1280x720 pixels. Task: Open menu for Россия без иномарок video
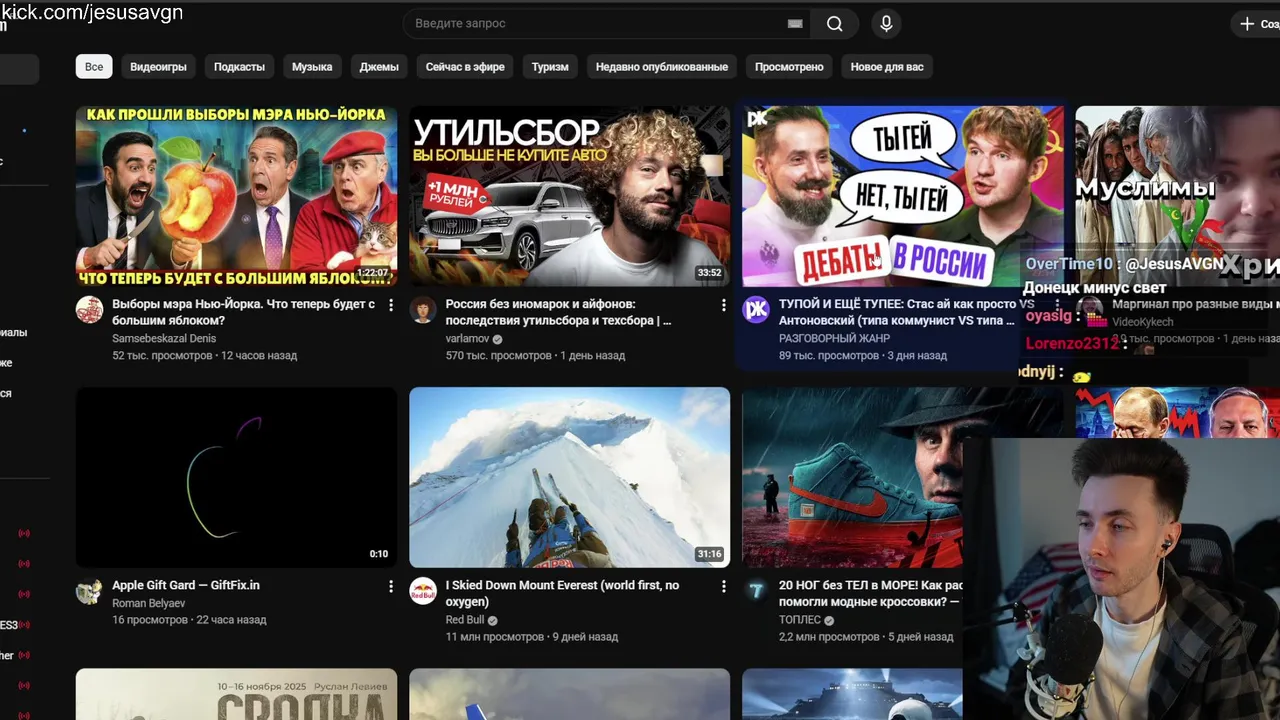(724, 305)
